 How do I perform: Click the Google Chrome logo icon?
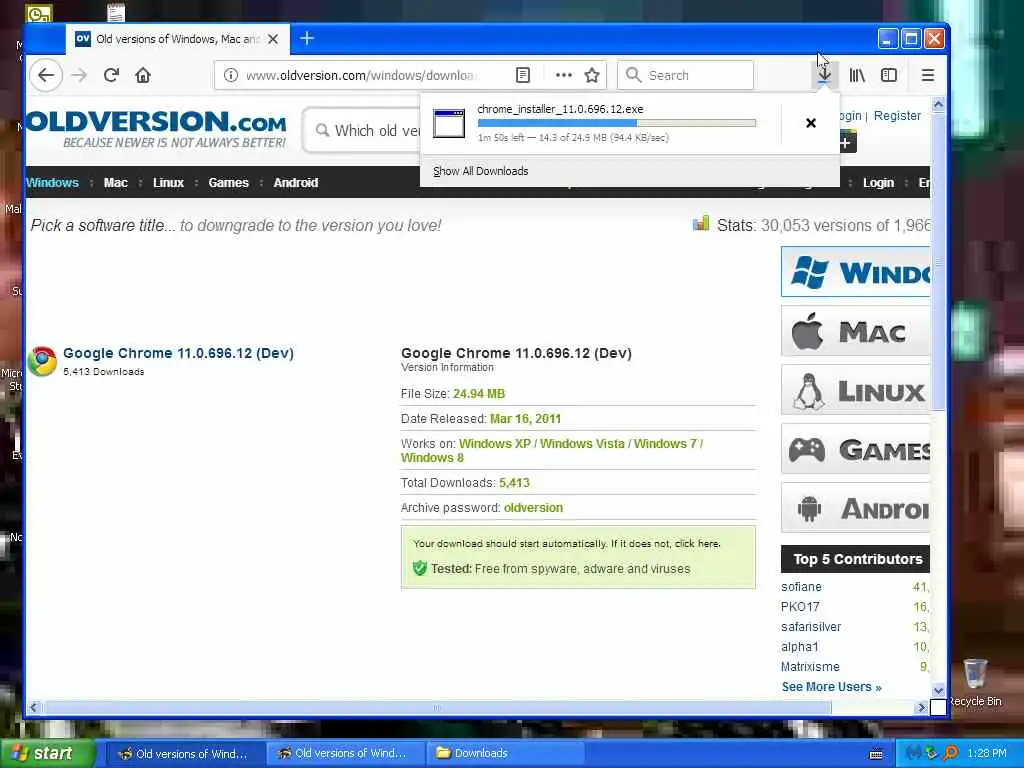pyautogui.click(x=42, y=361)
